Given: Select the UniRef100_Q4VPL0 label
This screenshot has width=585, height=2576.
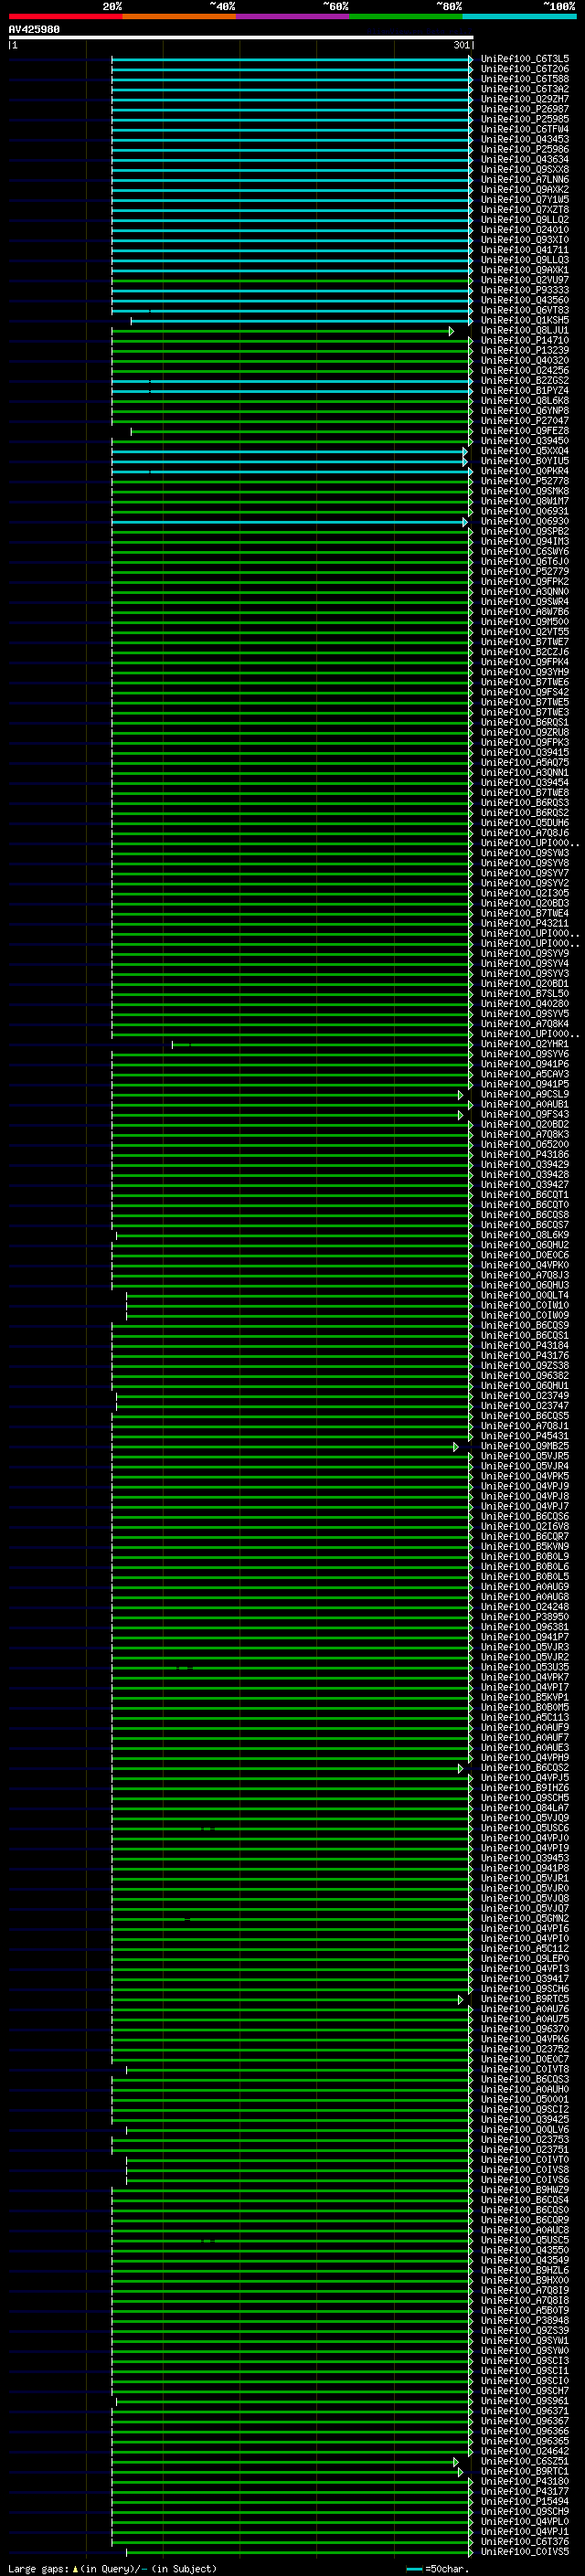Looking at the screenshot, I should 525,2521.
